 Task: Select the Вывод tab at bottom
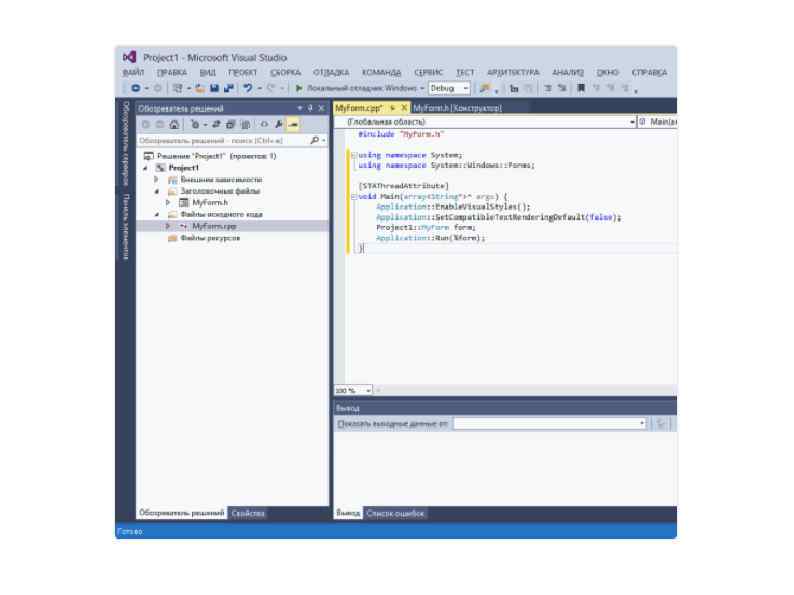[348, 513]
